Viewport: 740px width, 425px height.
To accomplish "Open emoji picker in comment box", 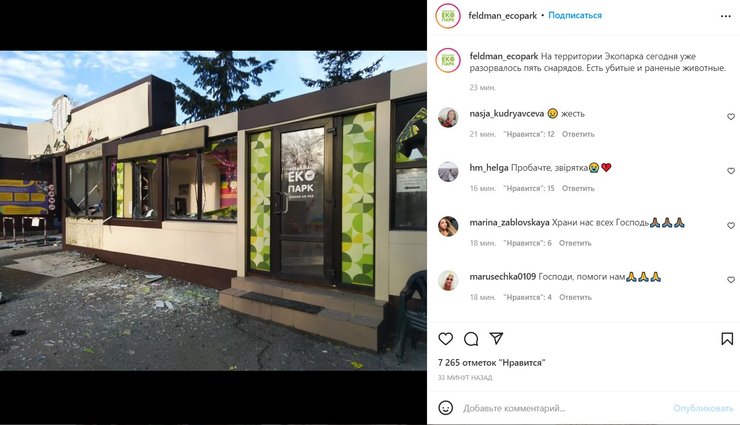I will click(x=446, y=408).
